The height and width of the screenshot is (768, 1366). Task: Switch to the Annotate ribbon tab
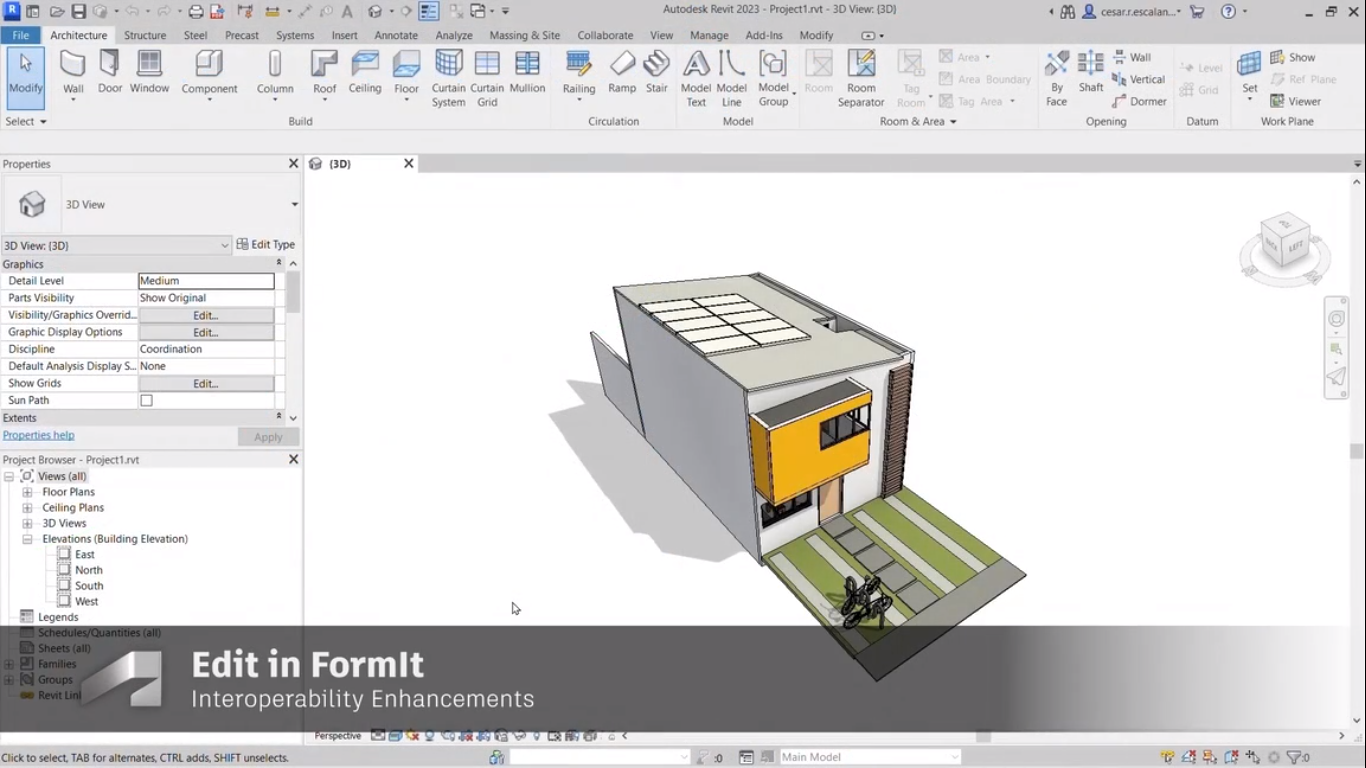pos(396,35)
